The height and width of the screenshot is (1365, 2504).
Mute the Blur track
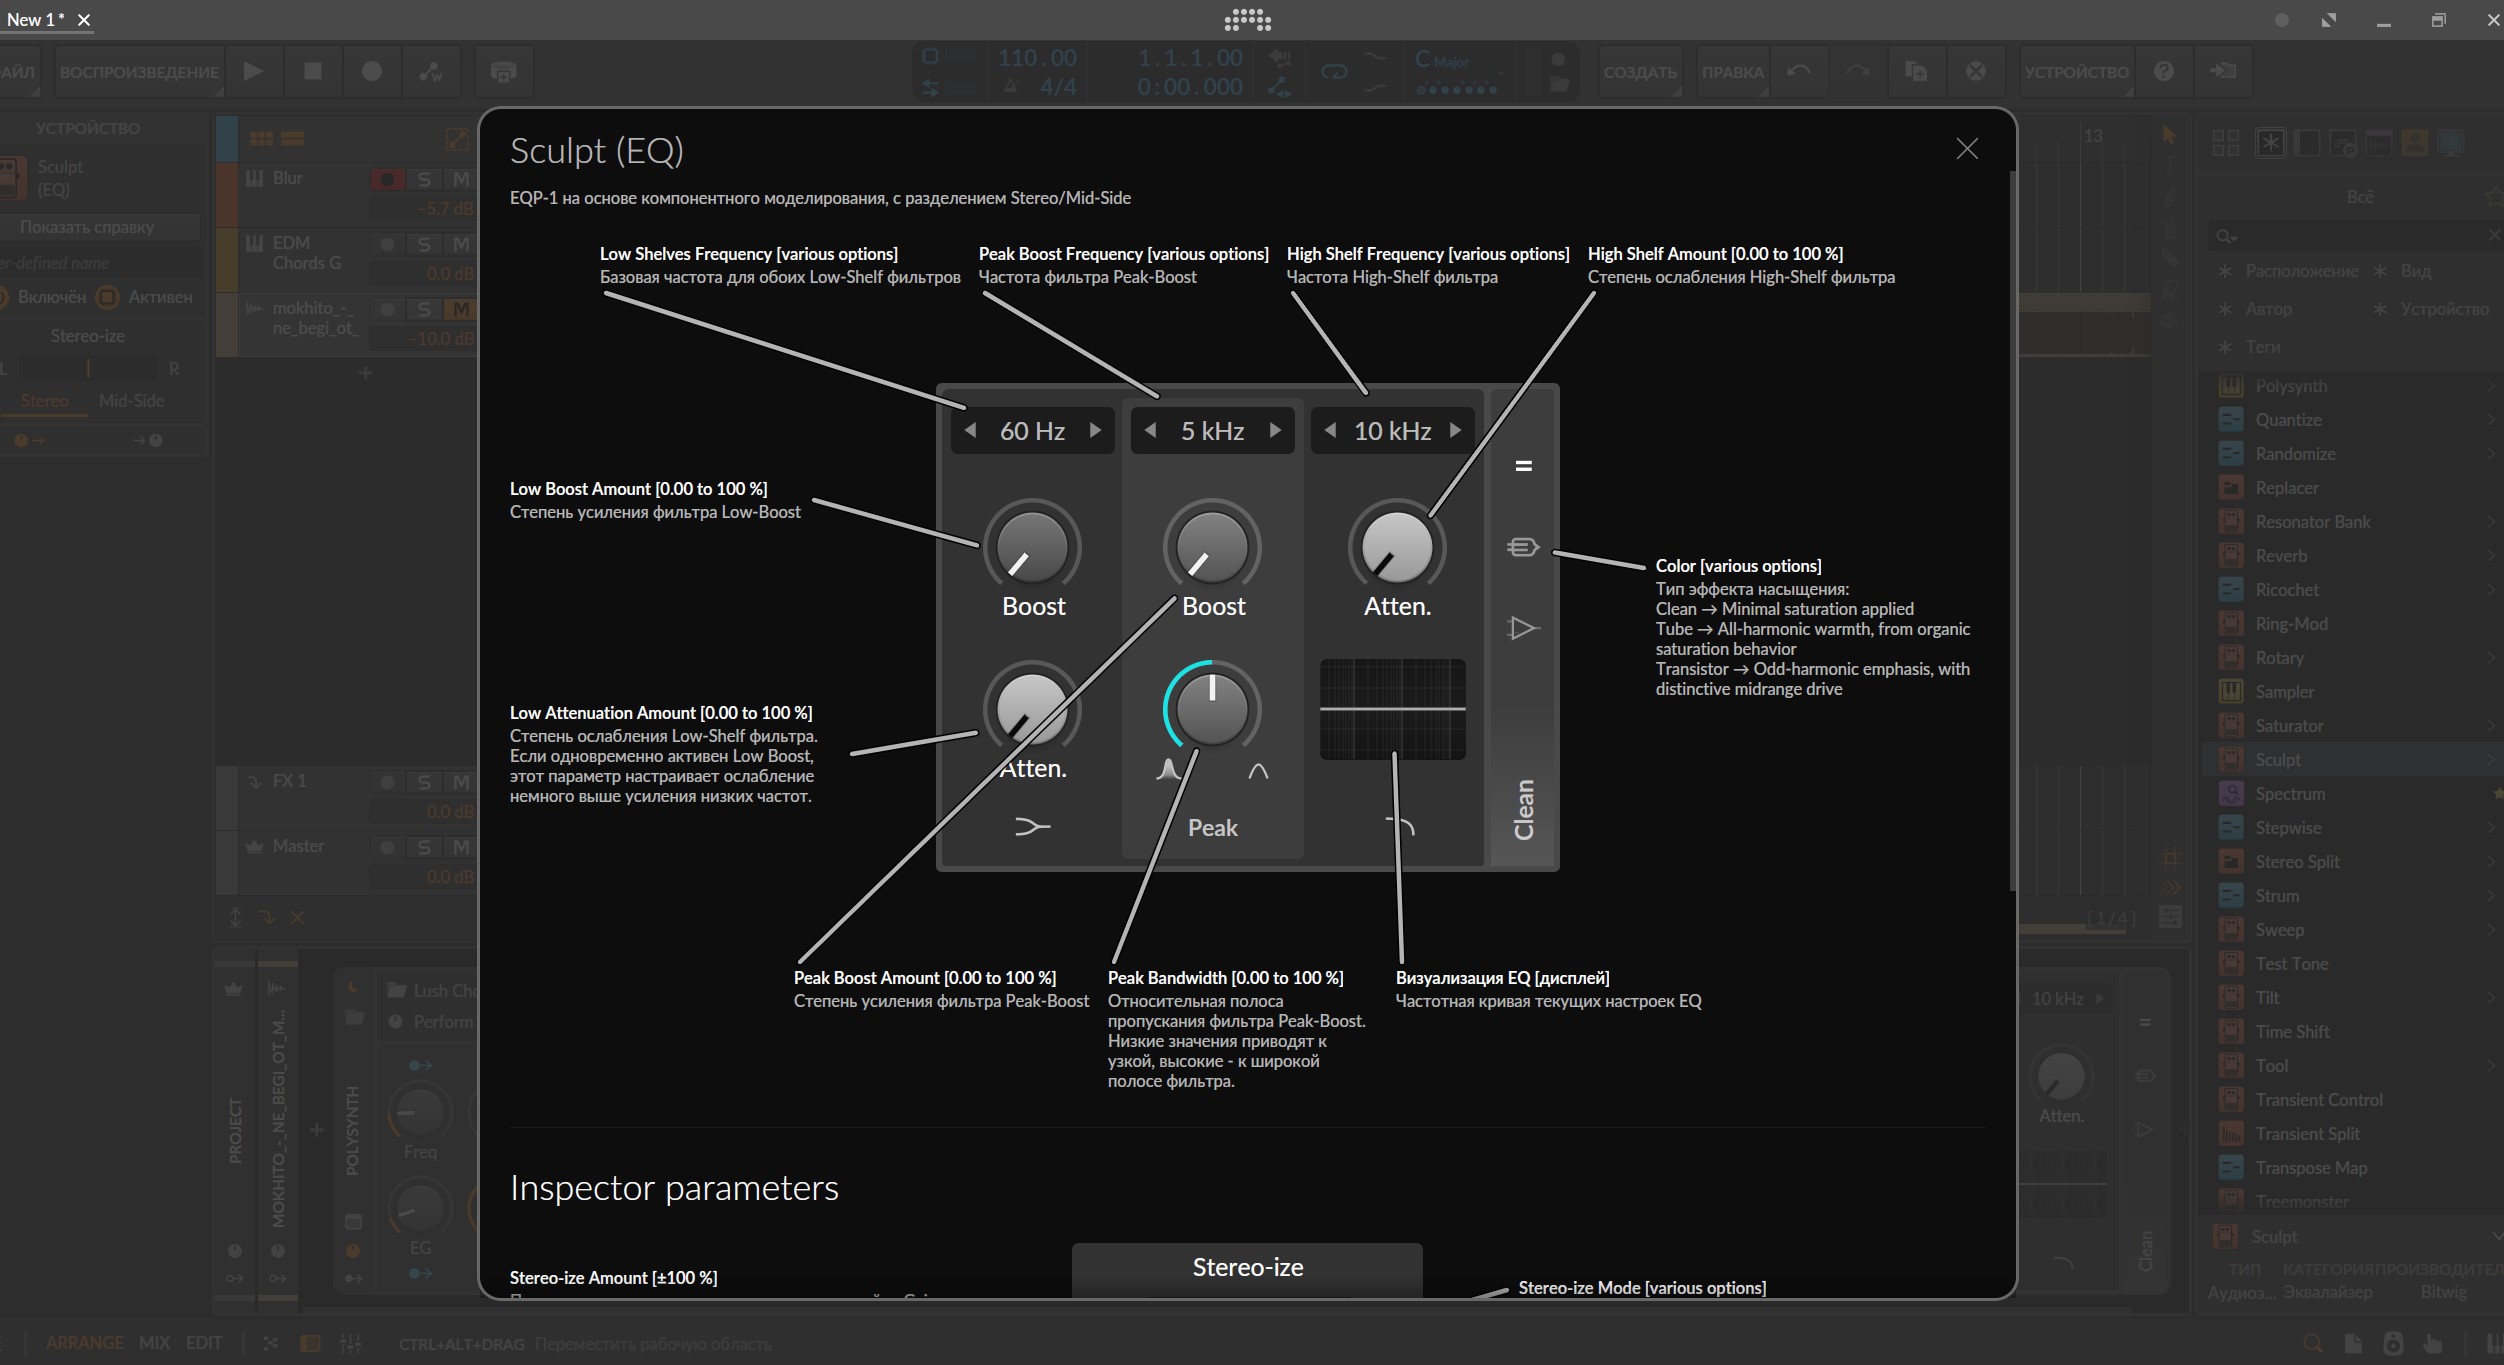[460, 179]
